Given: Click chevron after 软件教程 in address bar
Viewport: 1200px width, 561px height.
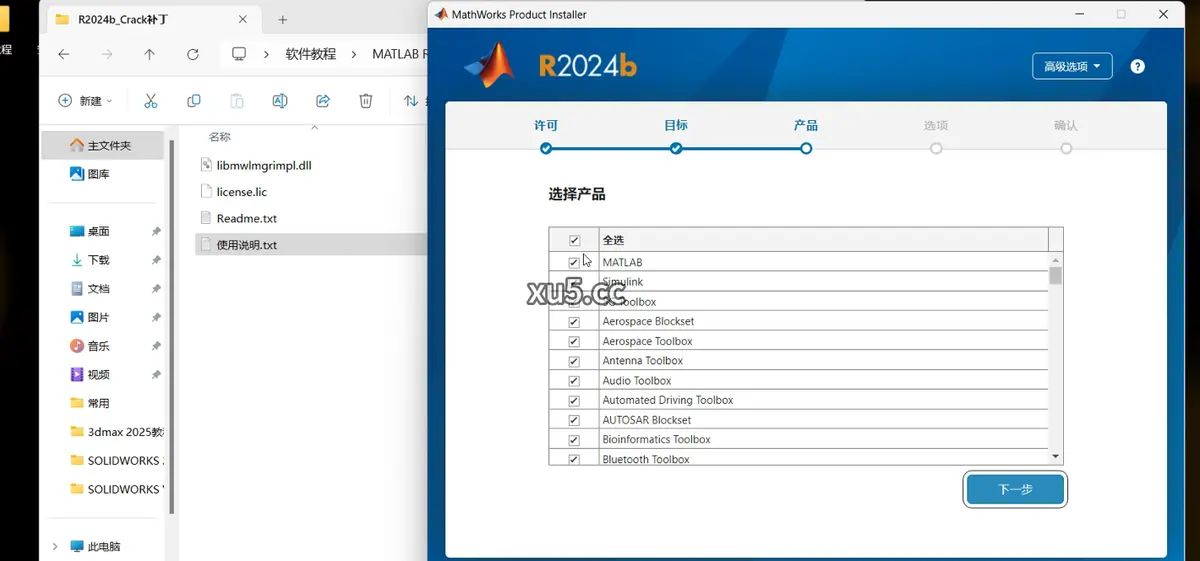Looking at the screenshot, I should (x=352, y=54).
